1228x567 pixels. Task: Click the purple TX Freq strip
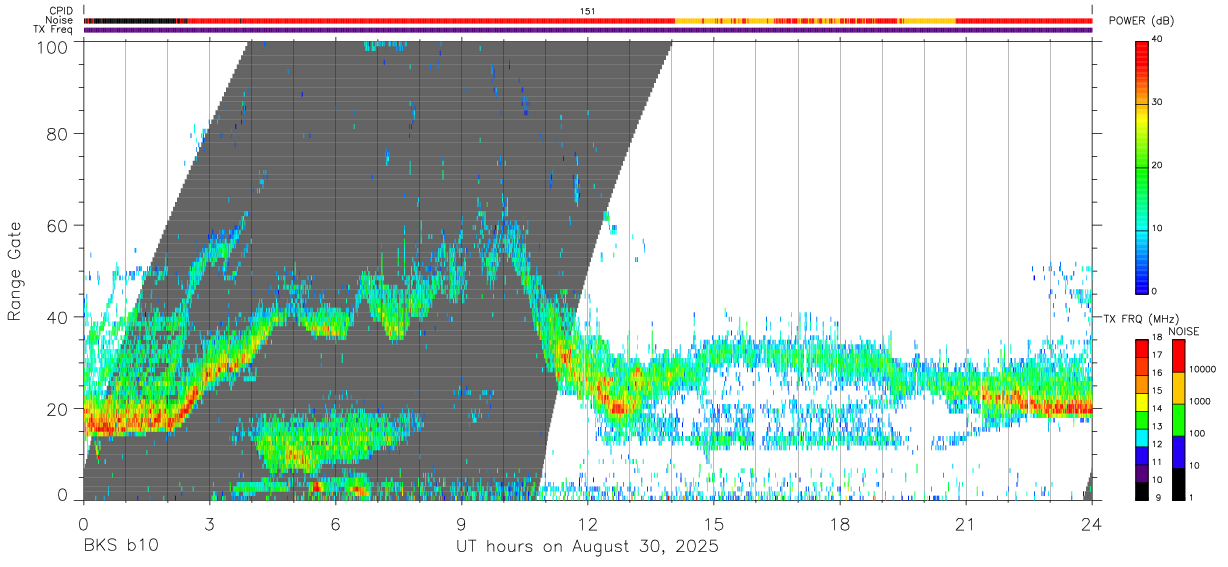587,30
